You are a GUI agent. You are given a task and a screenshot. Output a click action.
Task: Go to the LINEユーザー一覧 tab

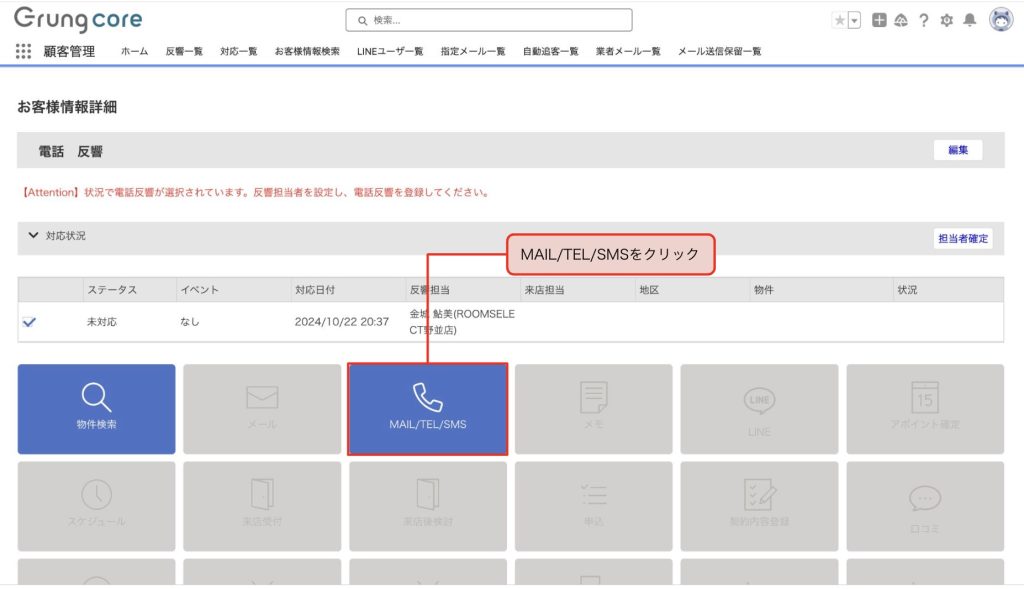(x=390, y=51)
